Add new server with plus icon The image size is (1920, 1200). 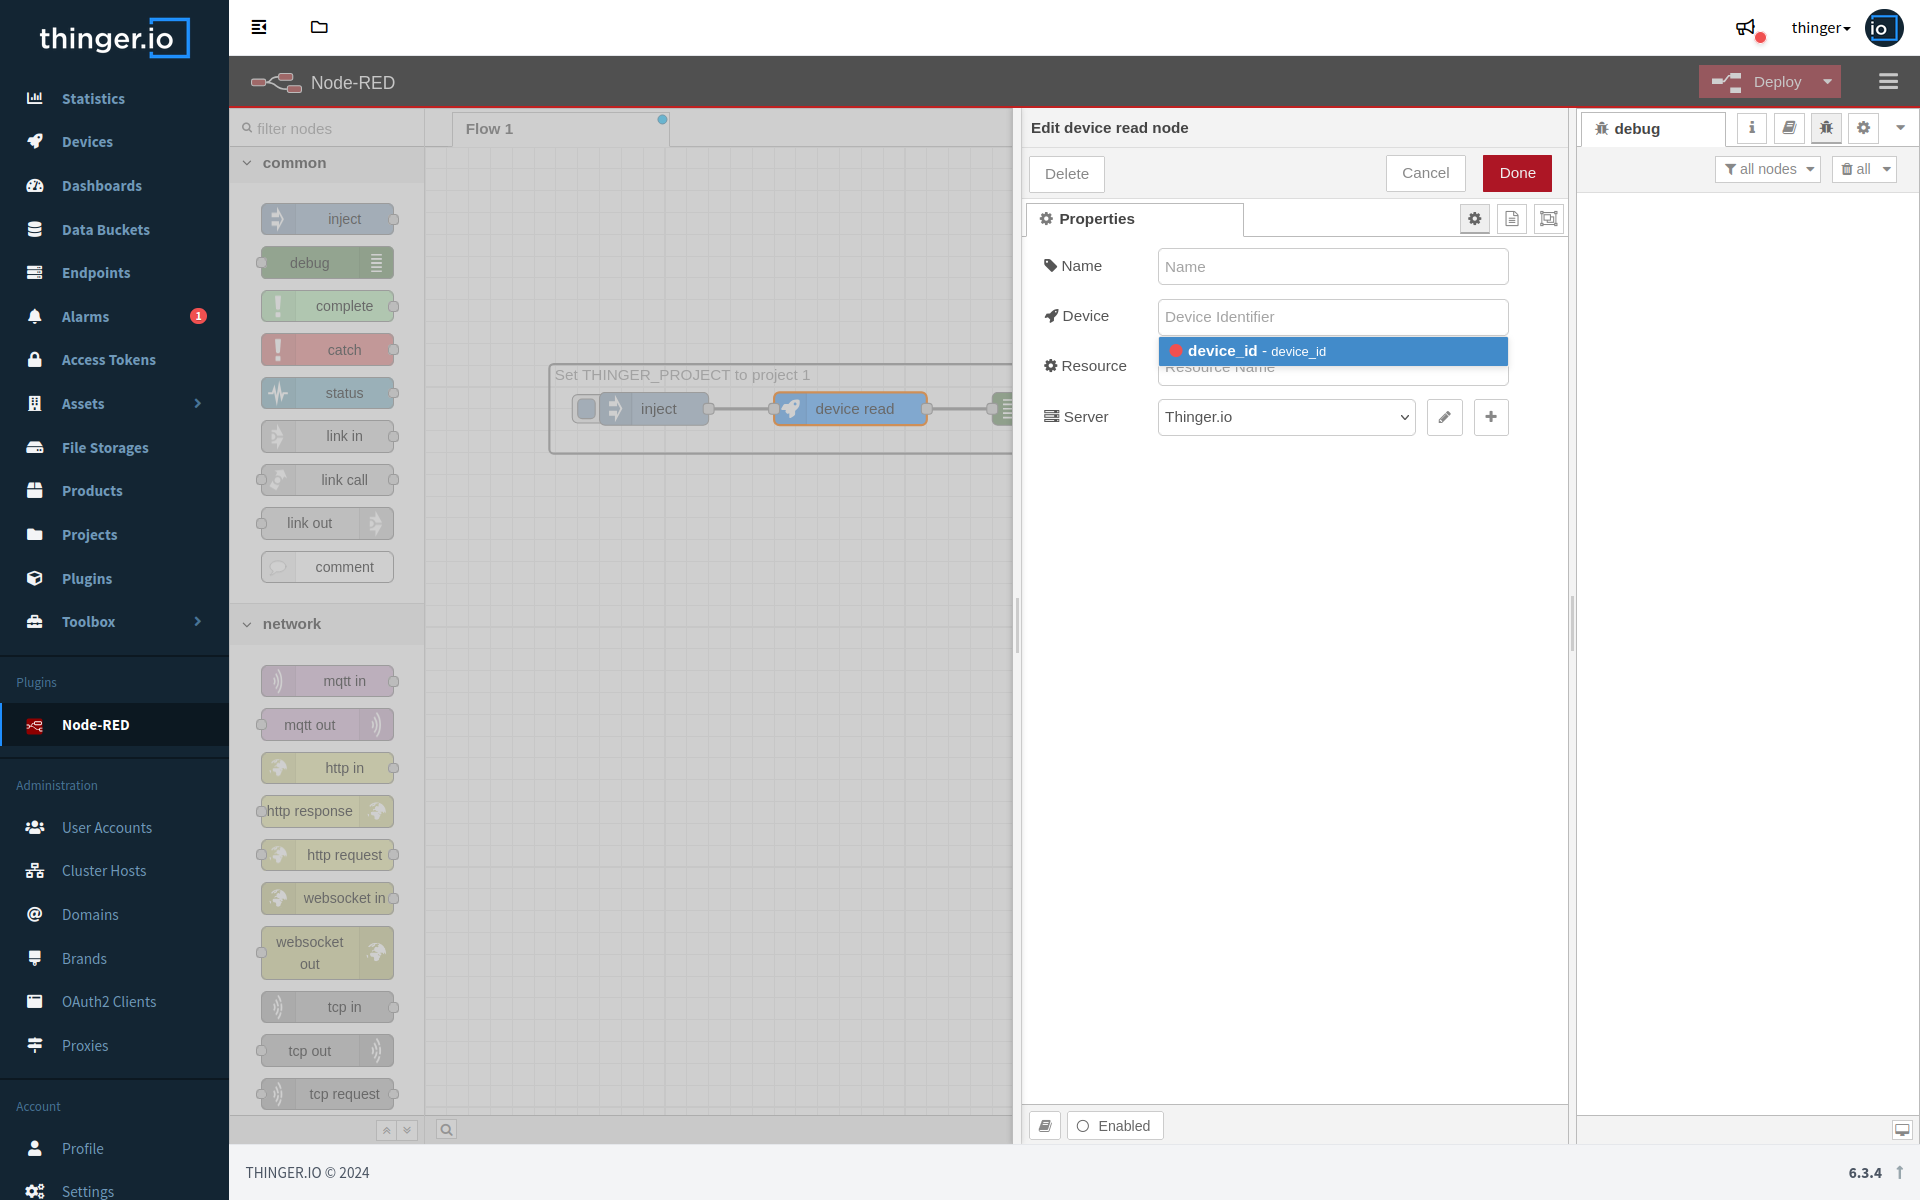pos(1490,417)
